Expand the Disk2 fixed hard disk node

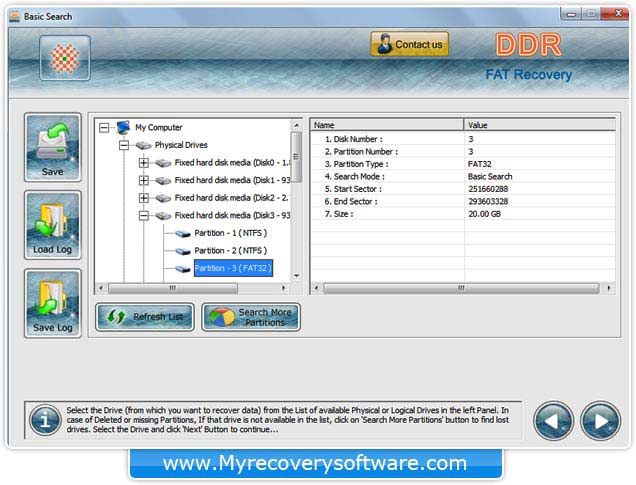click(x=144, y=198)
